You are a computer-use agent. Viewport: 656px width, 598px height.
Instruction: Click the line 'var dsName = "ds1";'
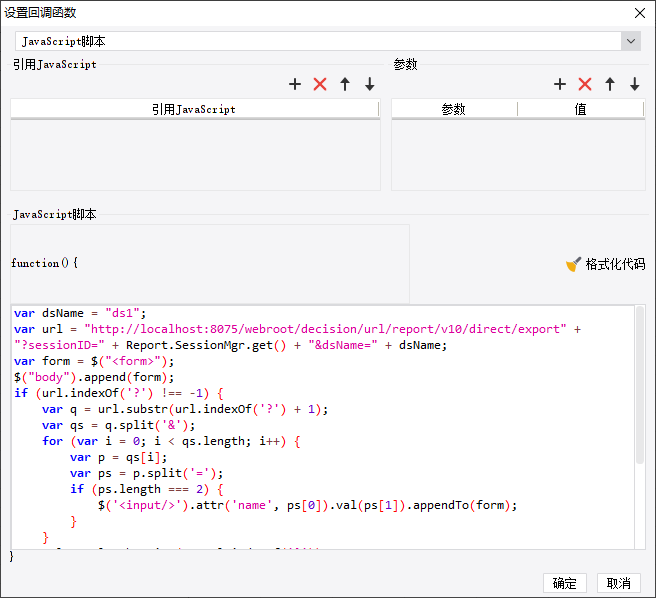(80, 313)
